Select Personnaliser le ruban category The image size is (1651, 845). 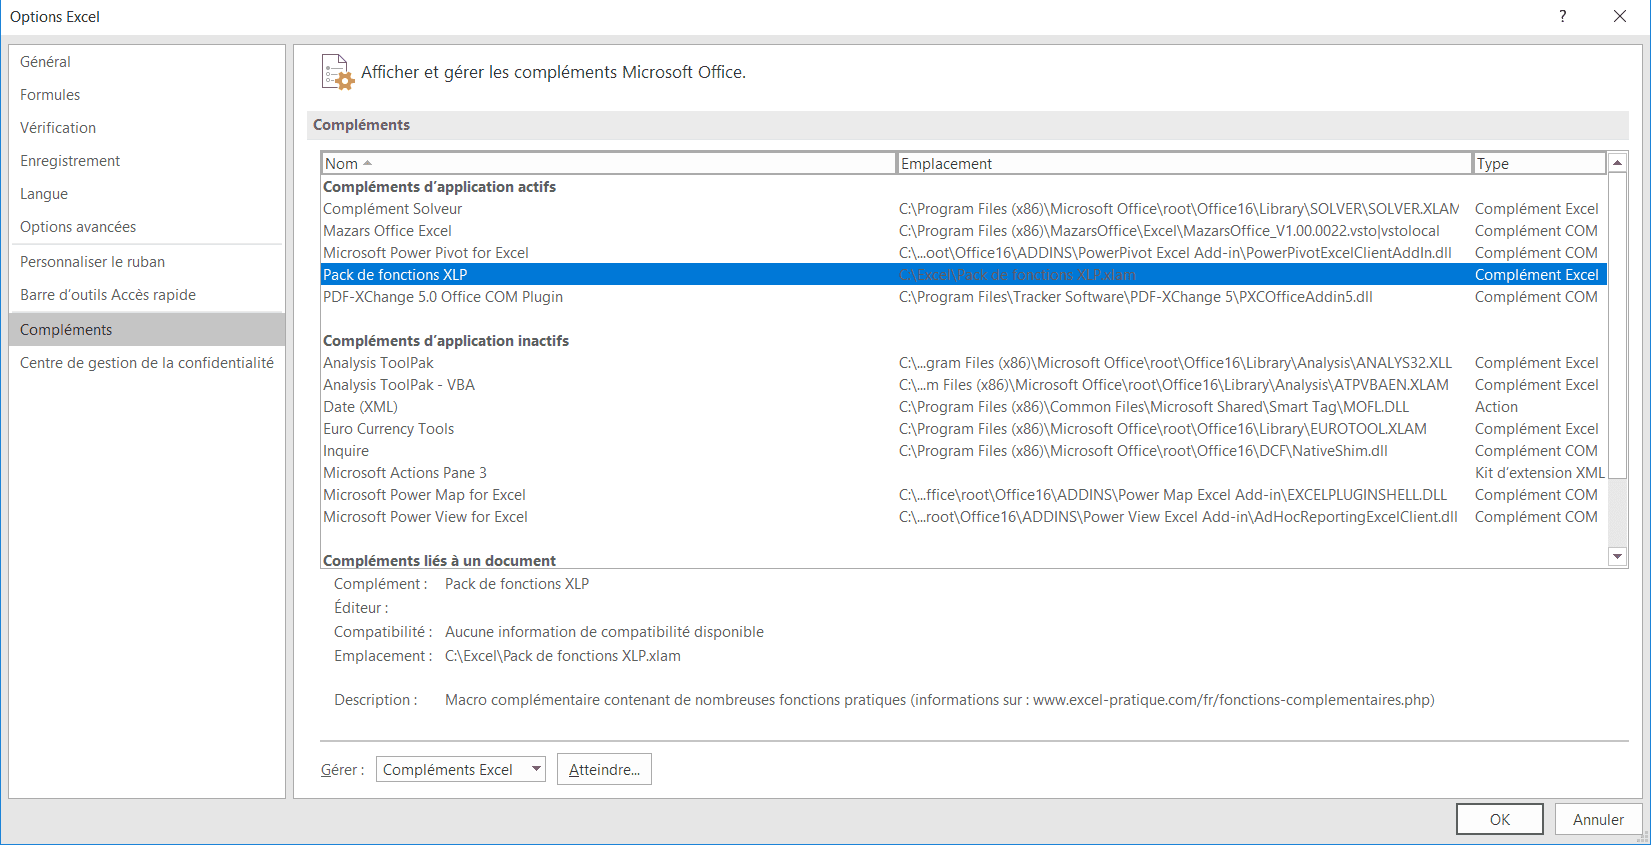tap(92, 262)
